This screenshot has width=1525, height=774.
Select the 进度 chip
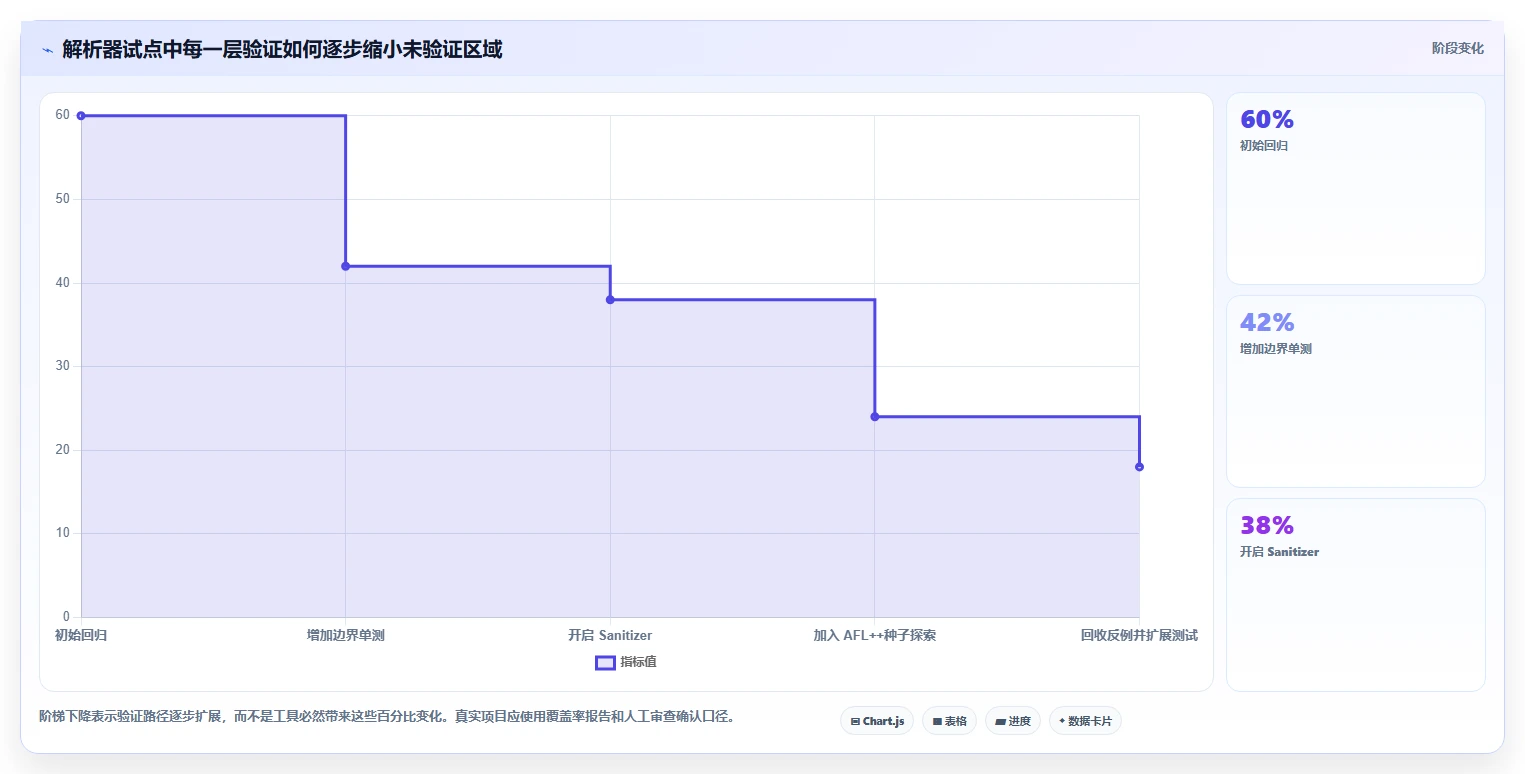point(1013,721)
